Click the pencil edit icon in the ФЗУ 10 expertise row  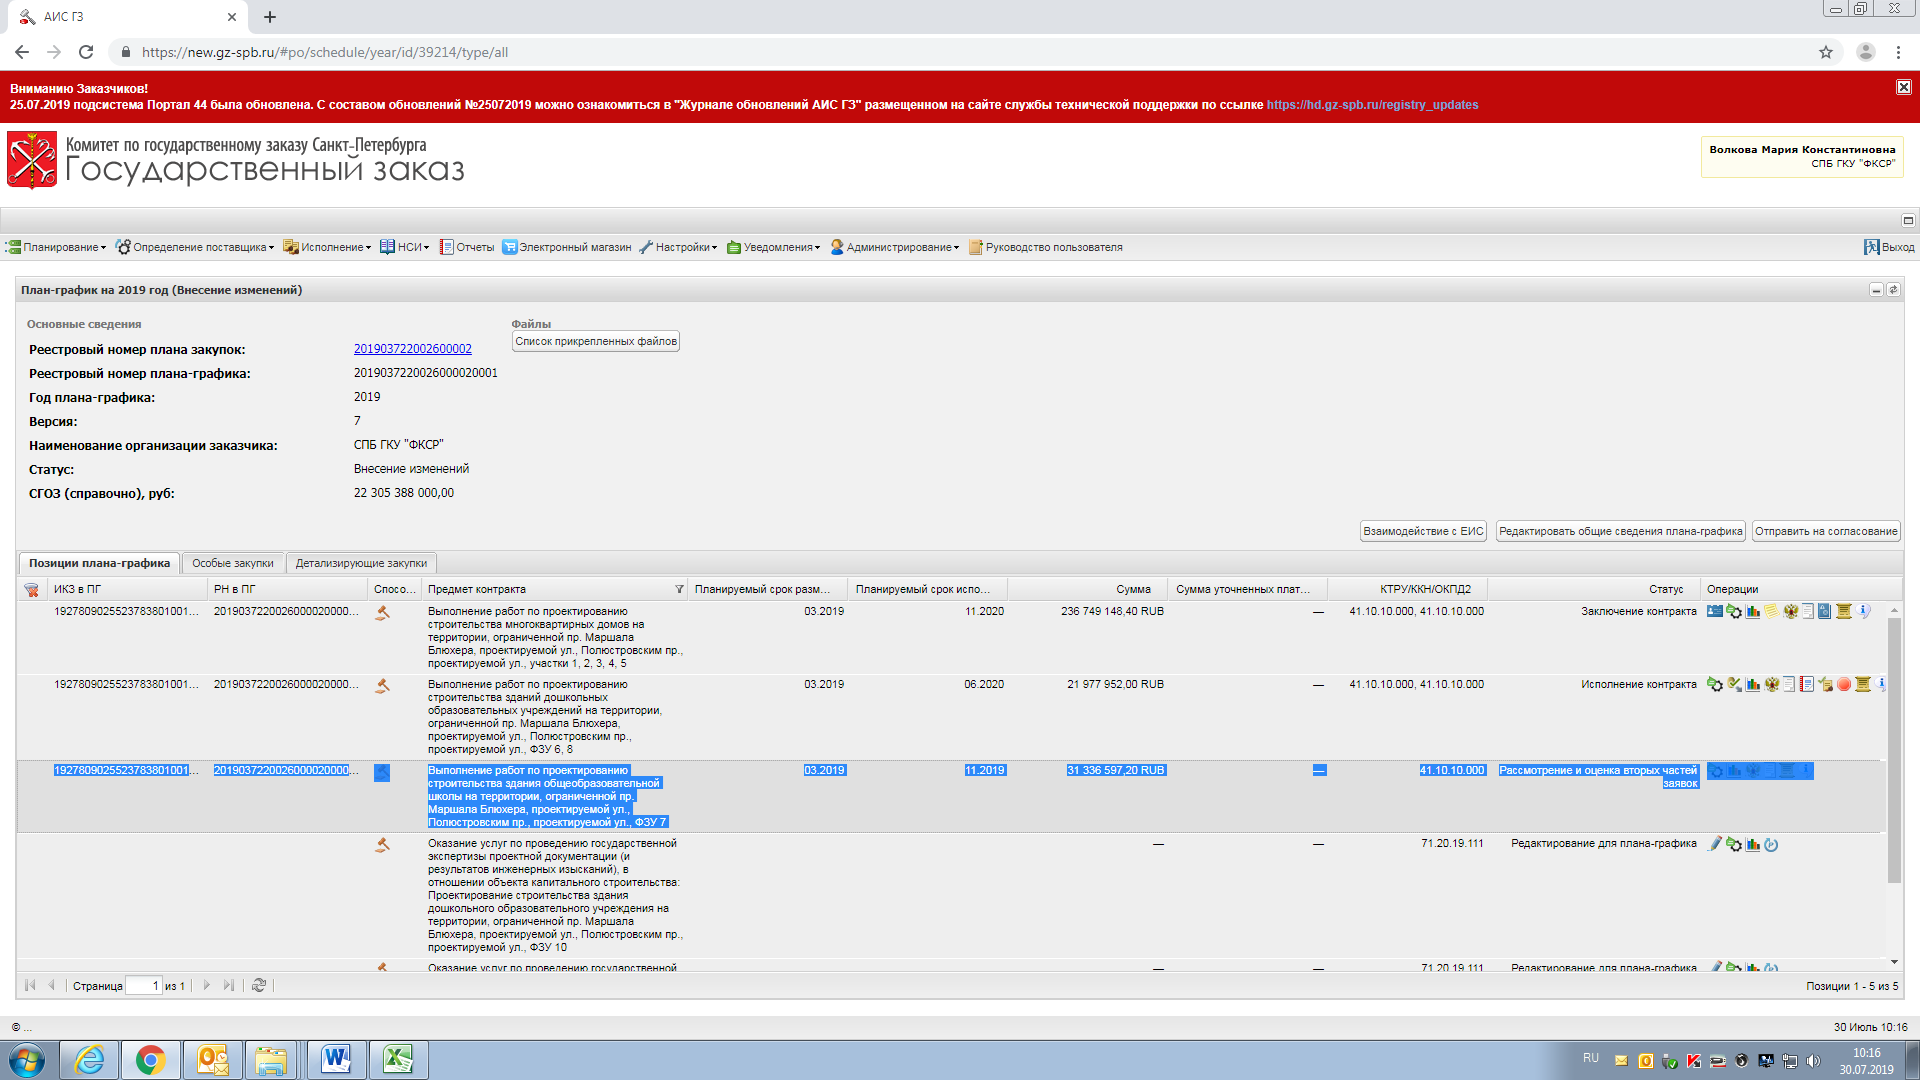tap(1715, 844)
